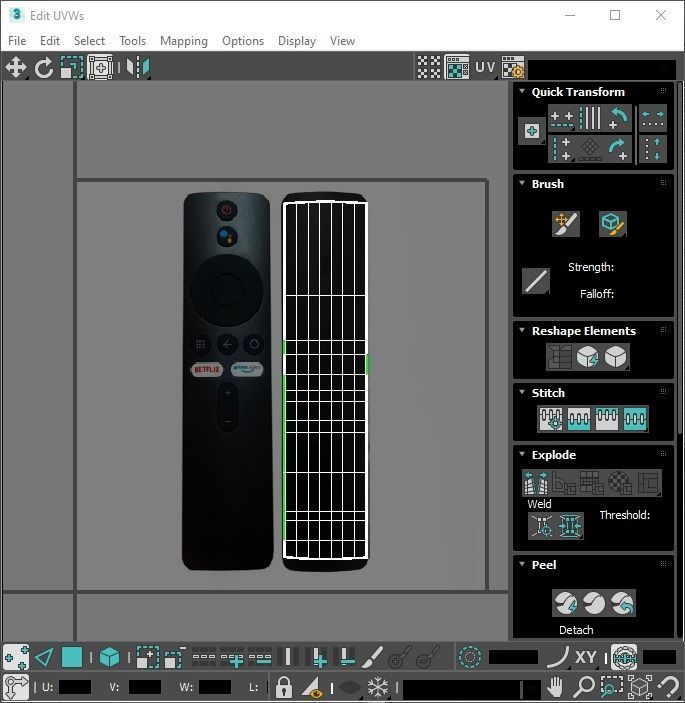Toggle Display Only Selected Polygons eye icon
Viewport: 685px width, 703px height.
click(313, 686)
